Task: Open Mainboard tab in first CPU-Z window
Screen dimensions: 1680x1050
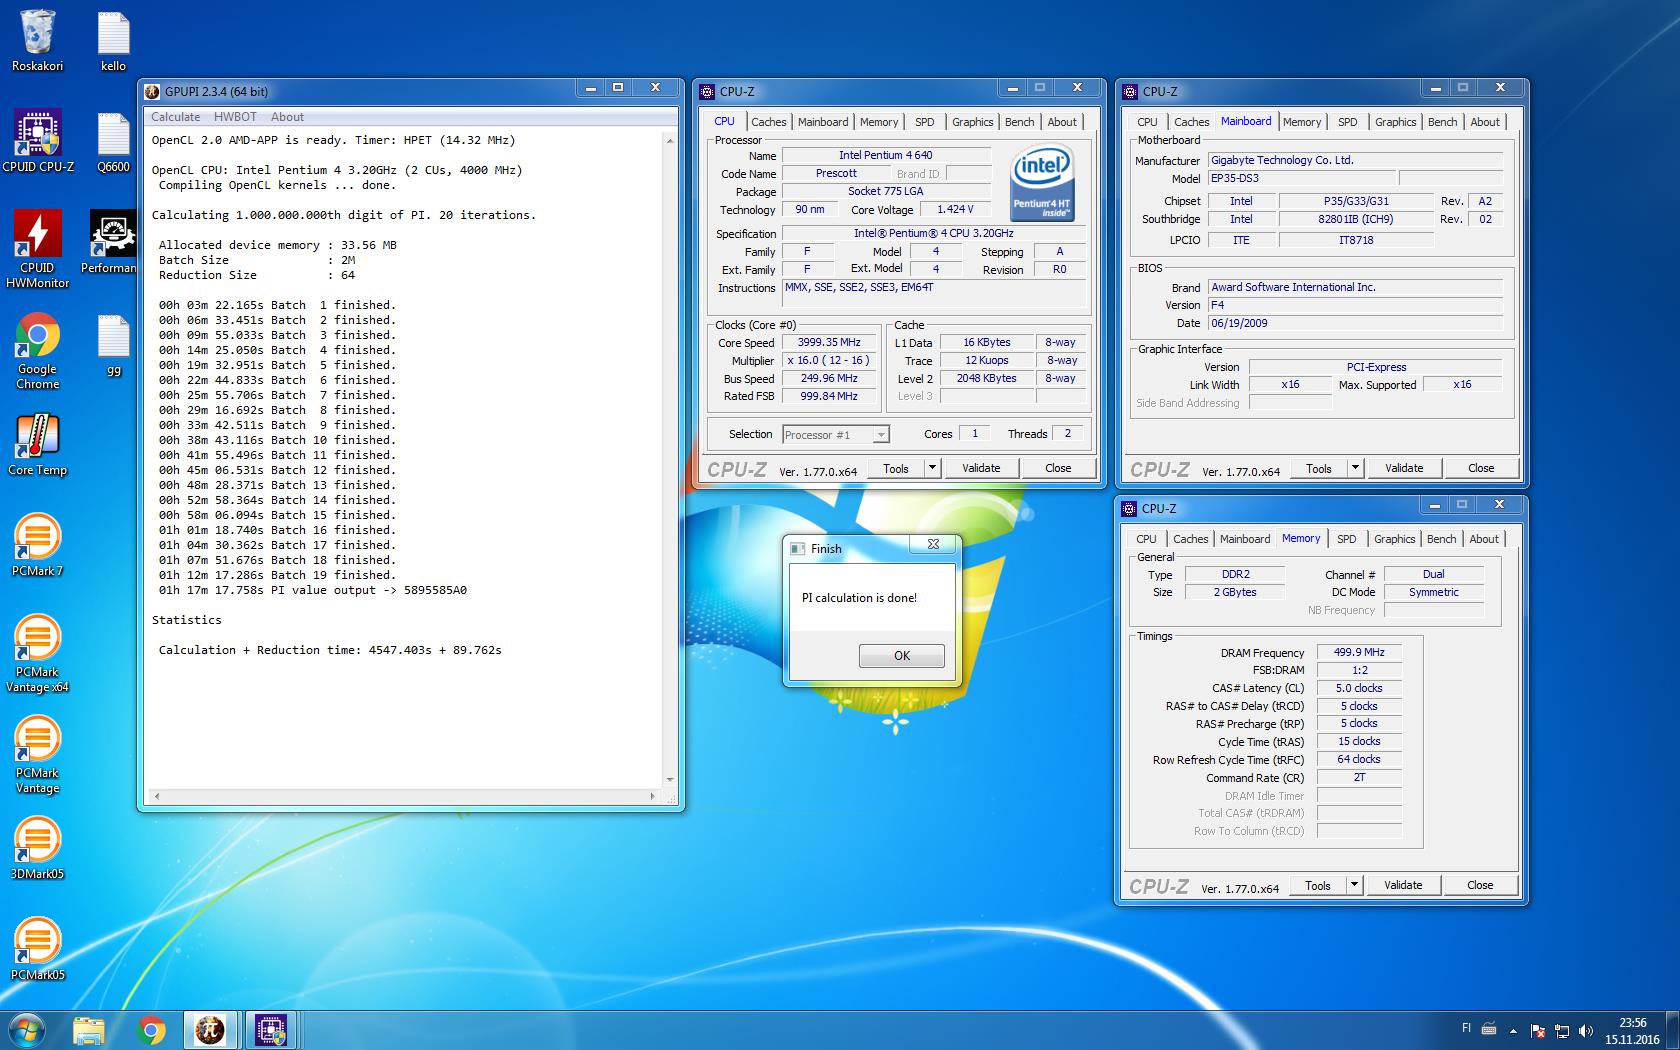Action: click(x=823, y=122)
